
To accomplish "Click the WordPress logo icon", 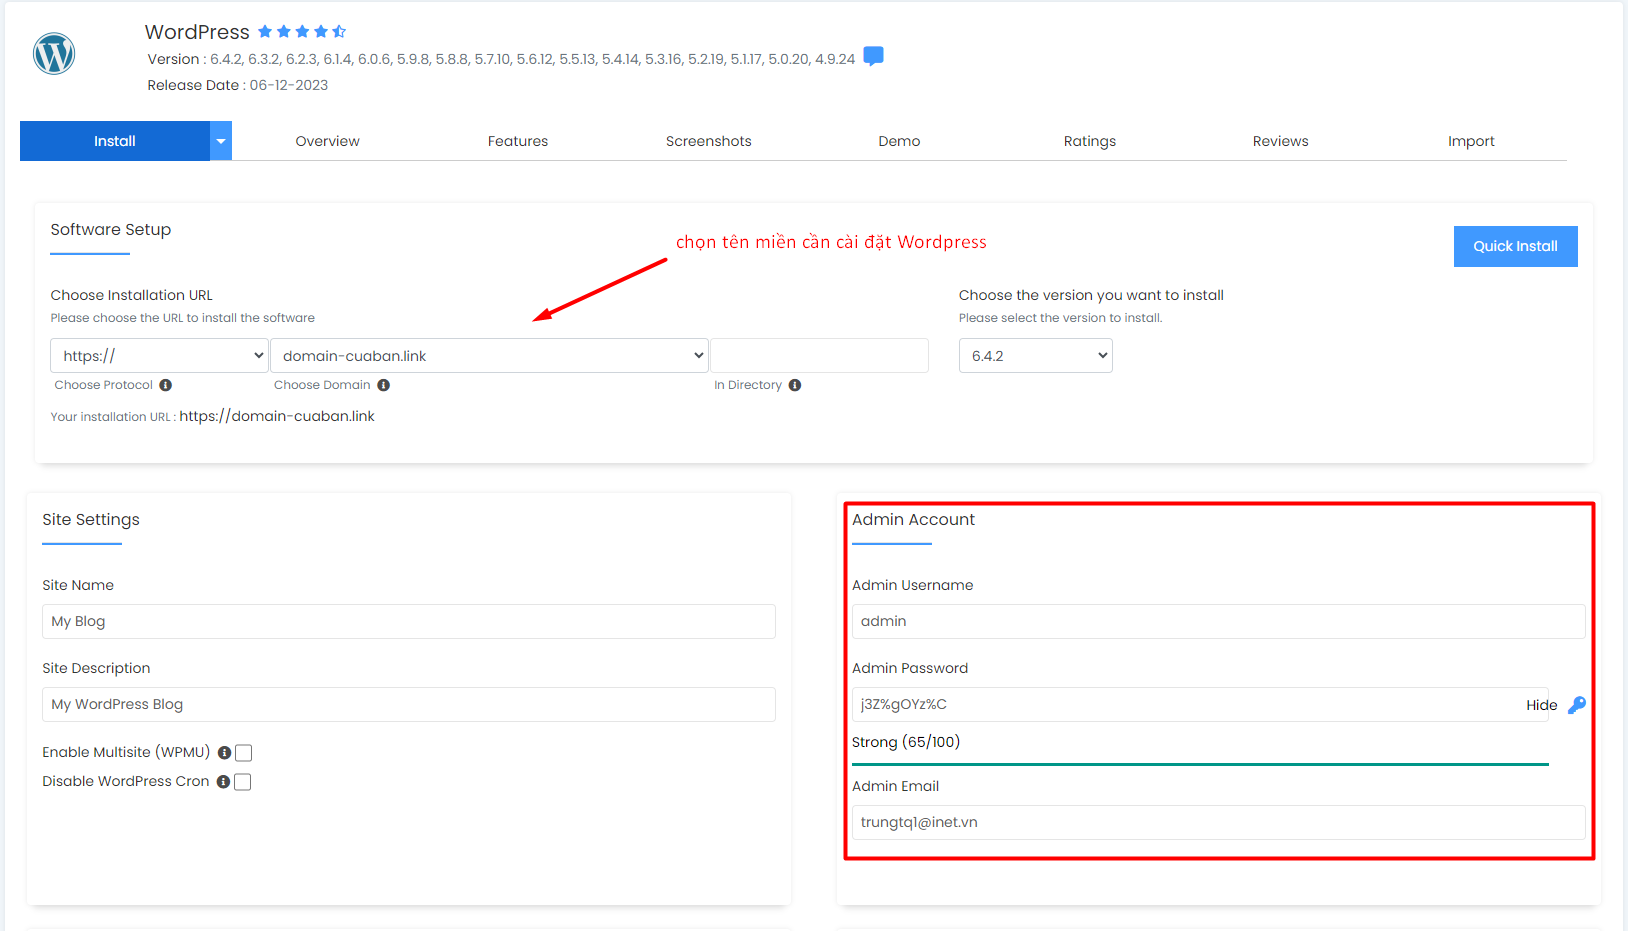I will [54, 54].
